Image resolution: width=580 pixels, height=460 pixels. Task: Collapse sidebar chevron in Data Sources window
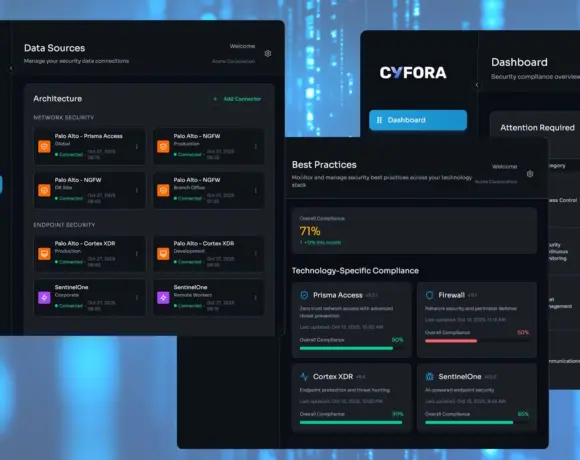coord(11,68)
